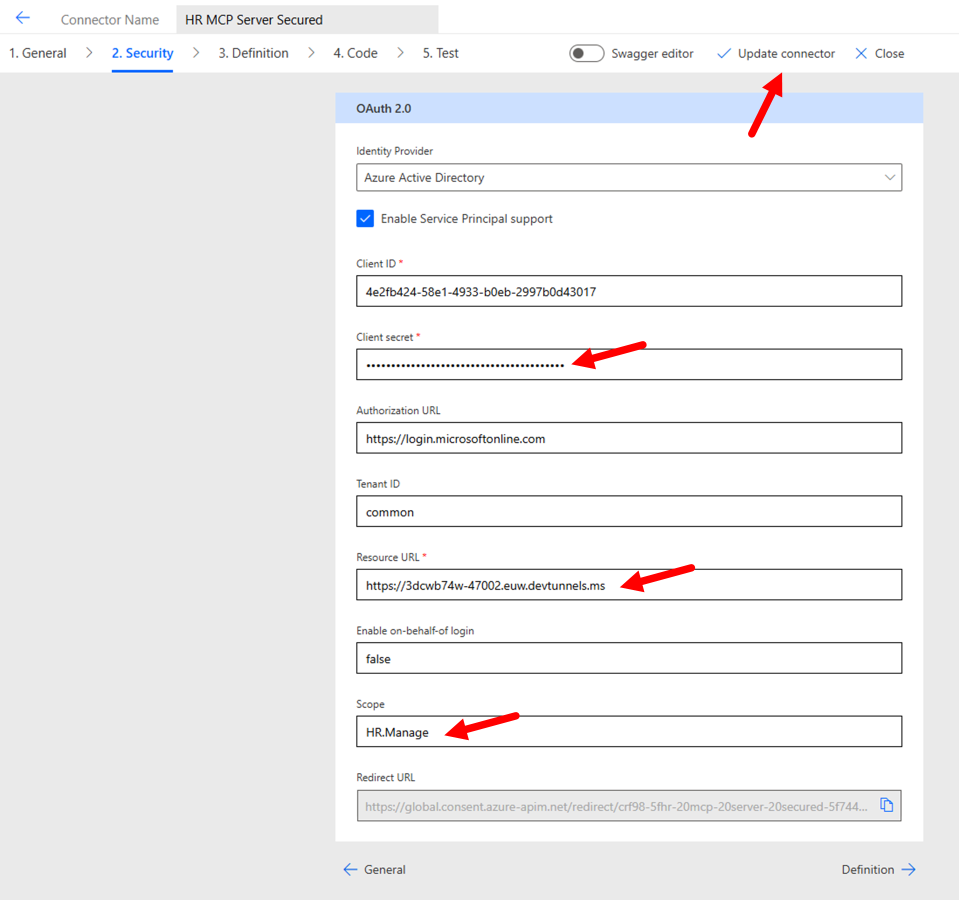
Task: Click the Definition navigation link
Action: [868, 869]
